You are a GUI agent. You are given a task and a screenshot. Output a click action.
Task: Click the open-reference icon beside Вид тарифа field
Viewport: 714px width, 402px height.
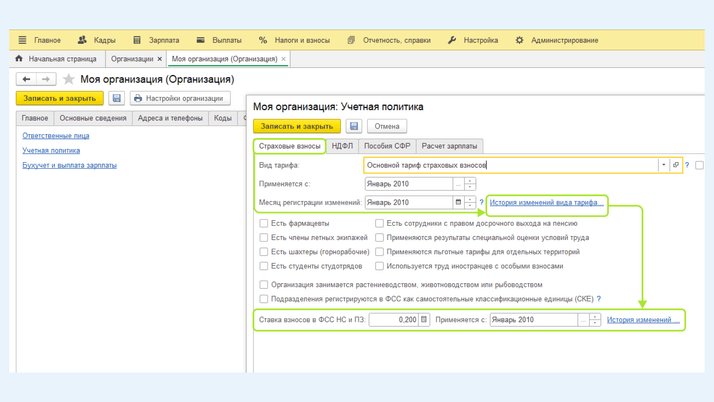676,165
